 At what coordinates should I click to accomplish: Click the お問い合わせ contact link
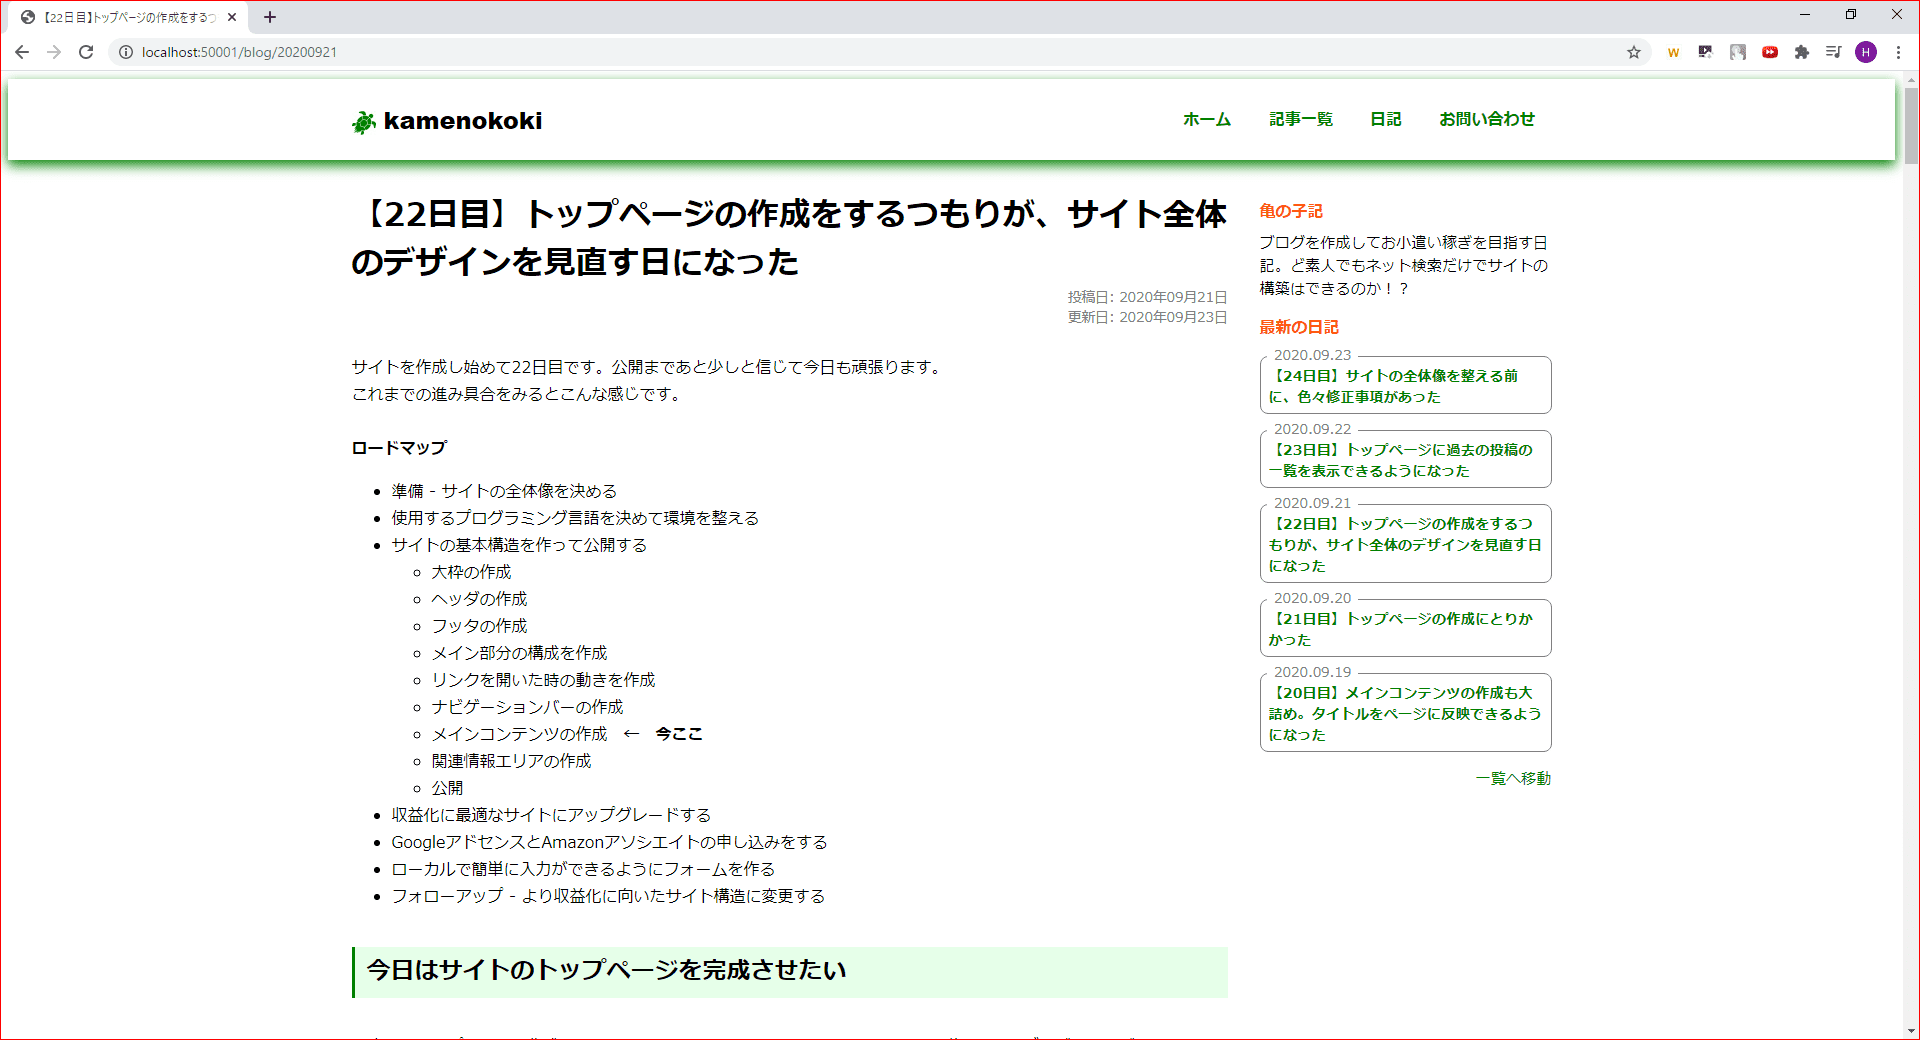click(x=1486, y=119)
